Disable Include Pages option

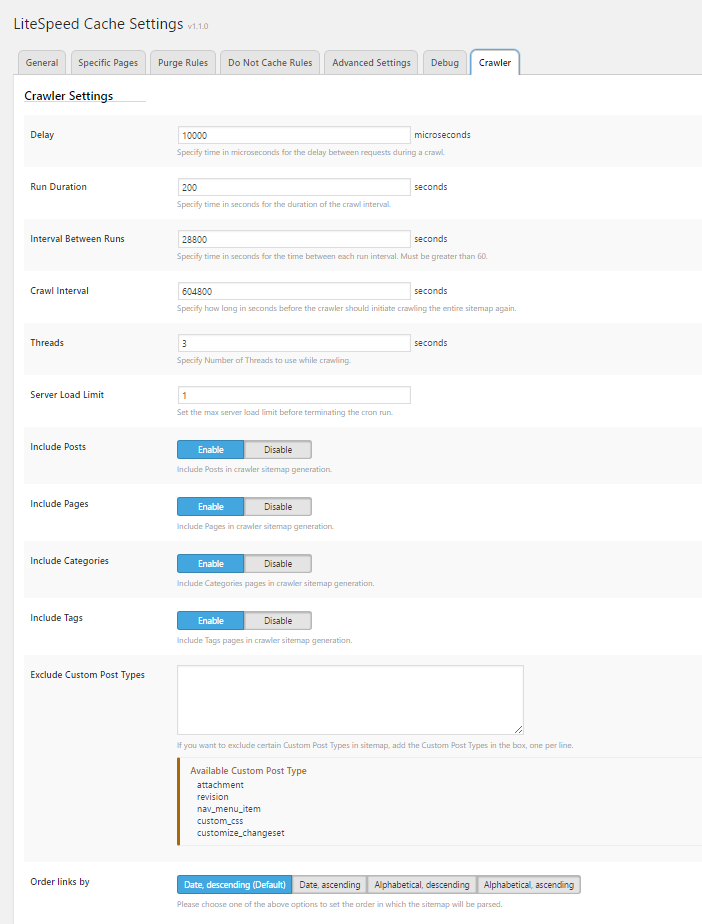(278, 507)
